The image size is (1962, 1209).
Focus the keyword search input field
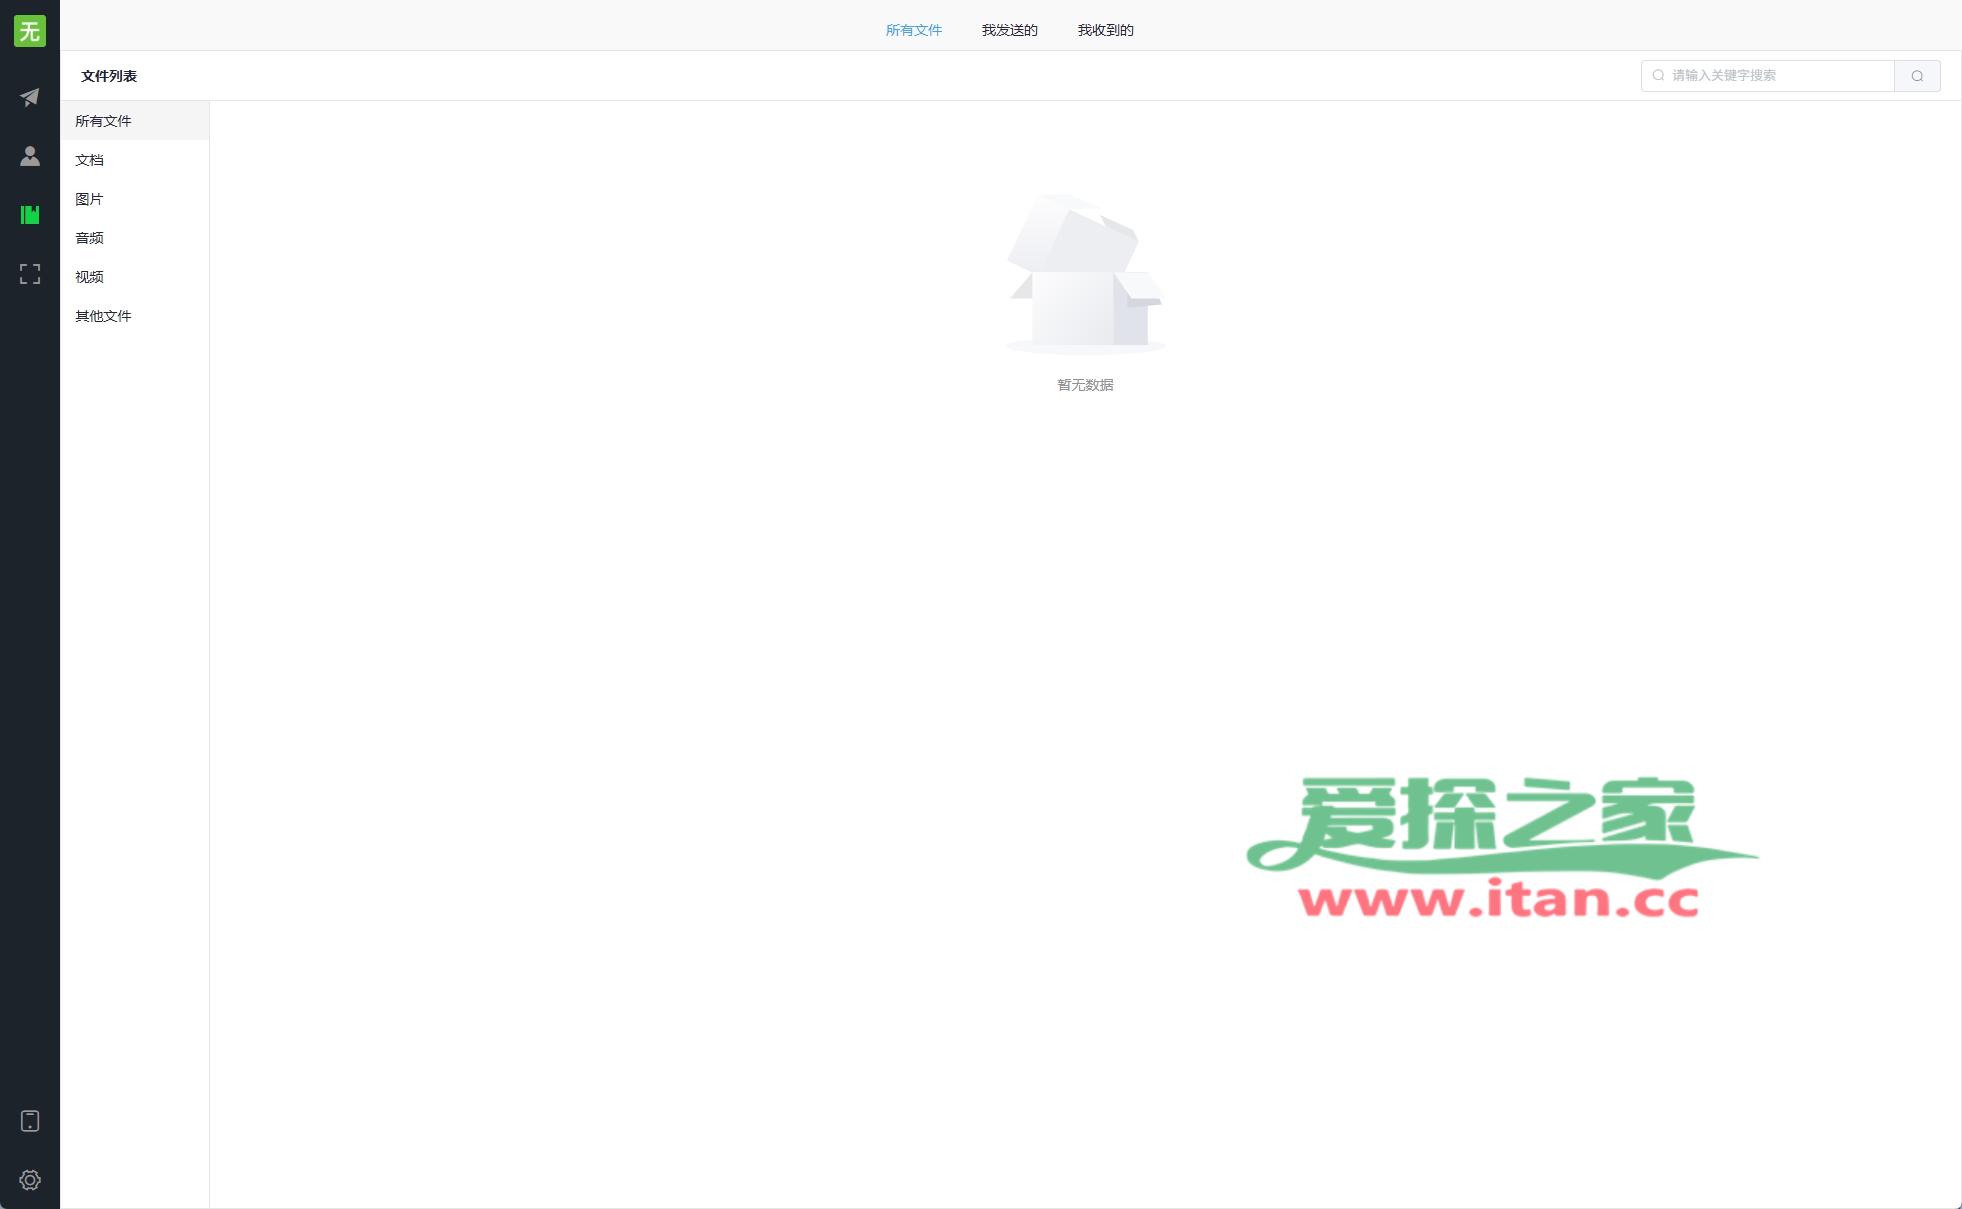tap(1768, 76)
